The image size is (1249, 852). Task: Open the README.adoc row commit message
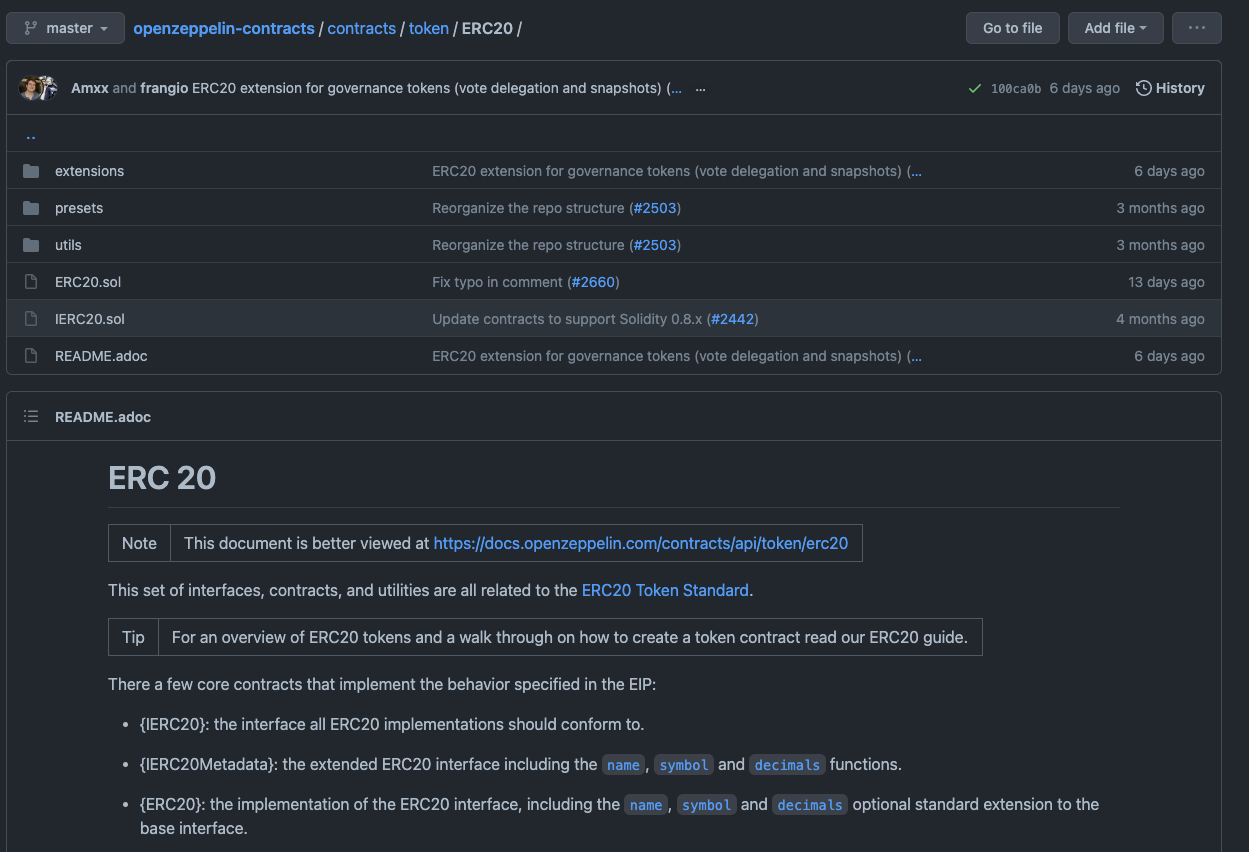coord(667,356)
